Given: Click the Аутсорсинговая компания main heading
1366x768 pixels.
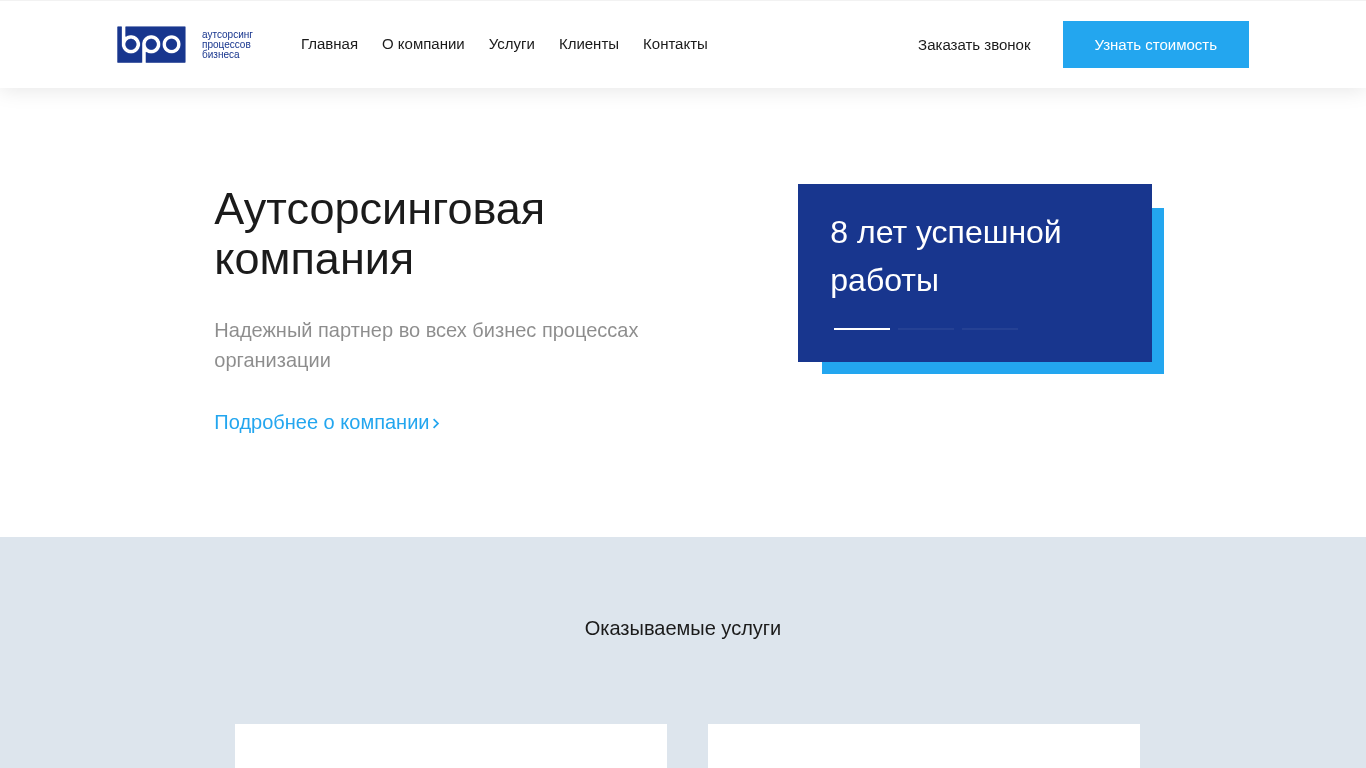Looking at the screenshot, I should tap(379, 234).
